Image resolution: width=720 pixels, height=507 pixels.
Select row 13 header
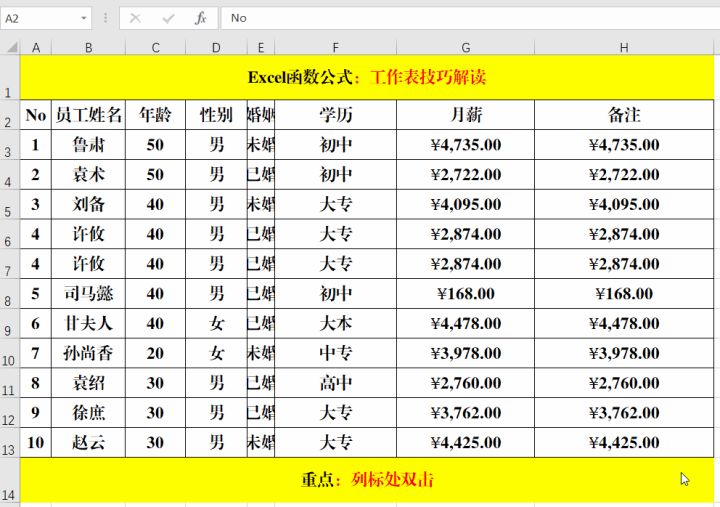(x=10, y=443)
